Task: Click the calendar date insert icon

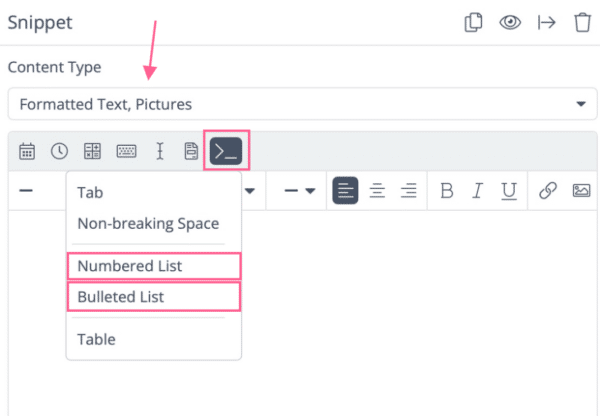Action: (x=27, y=151)
